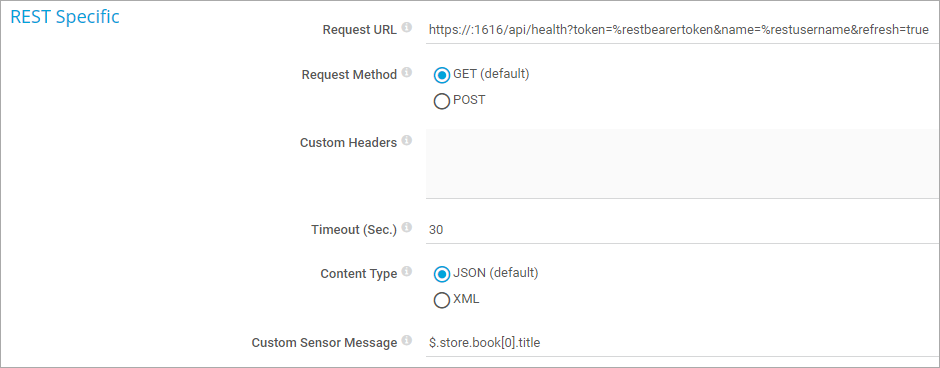Open the Request Method info icon

(x=406, y=73)
